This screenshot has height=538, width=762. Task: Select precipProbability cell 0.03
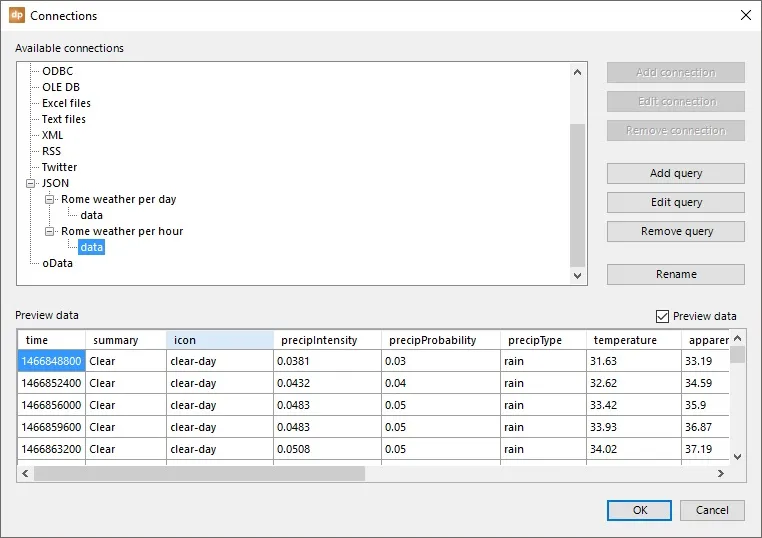pyautogui.click(x=441, y=361)
